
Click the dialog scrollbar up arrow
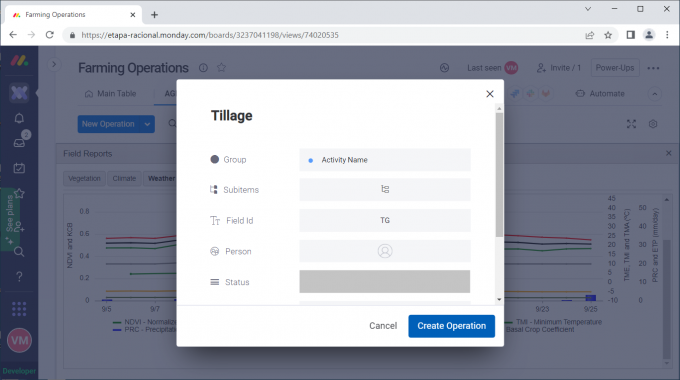click(499, 108)
